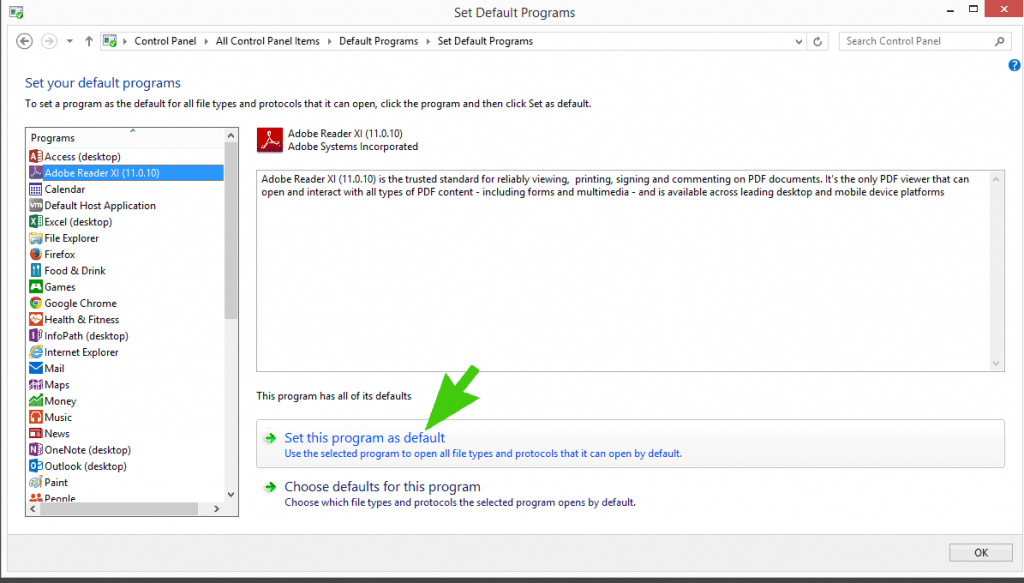This screenshot has height=583, width=1024.
Task: Click the programs list scroll up arrow
Action: tap(231, 135)
